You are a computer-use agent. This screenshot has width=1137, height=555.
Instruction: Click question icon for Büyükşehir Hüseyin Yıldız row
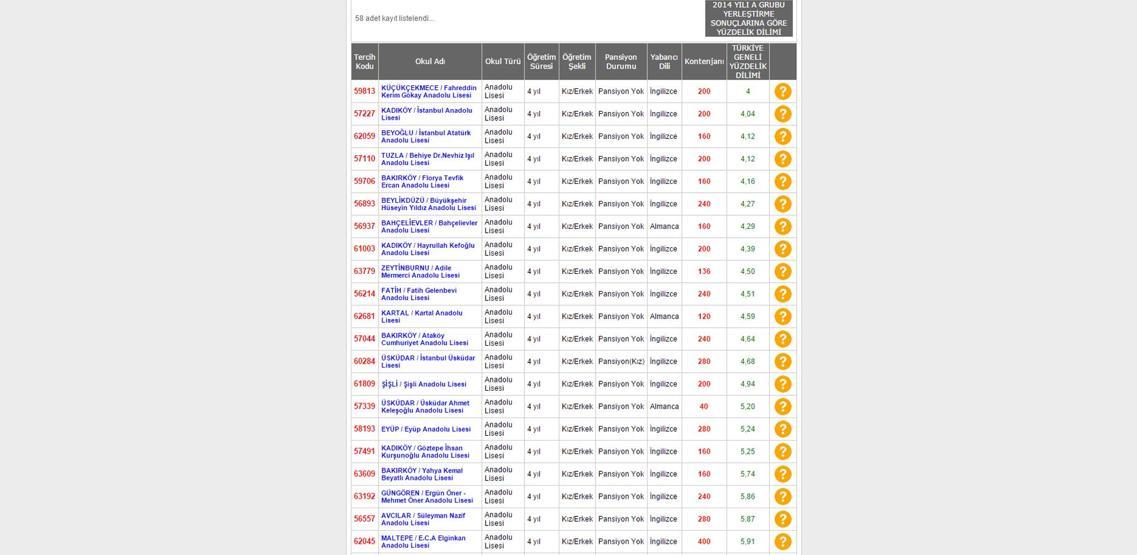(x=782, y=204)
